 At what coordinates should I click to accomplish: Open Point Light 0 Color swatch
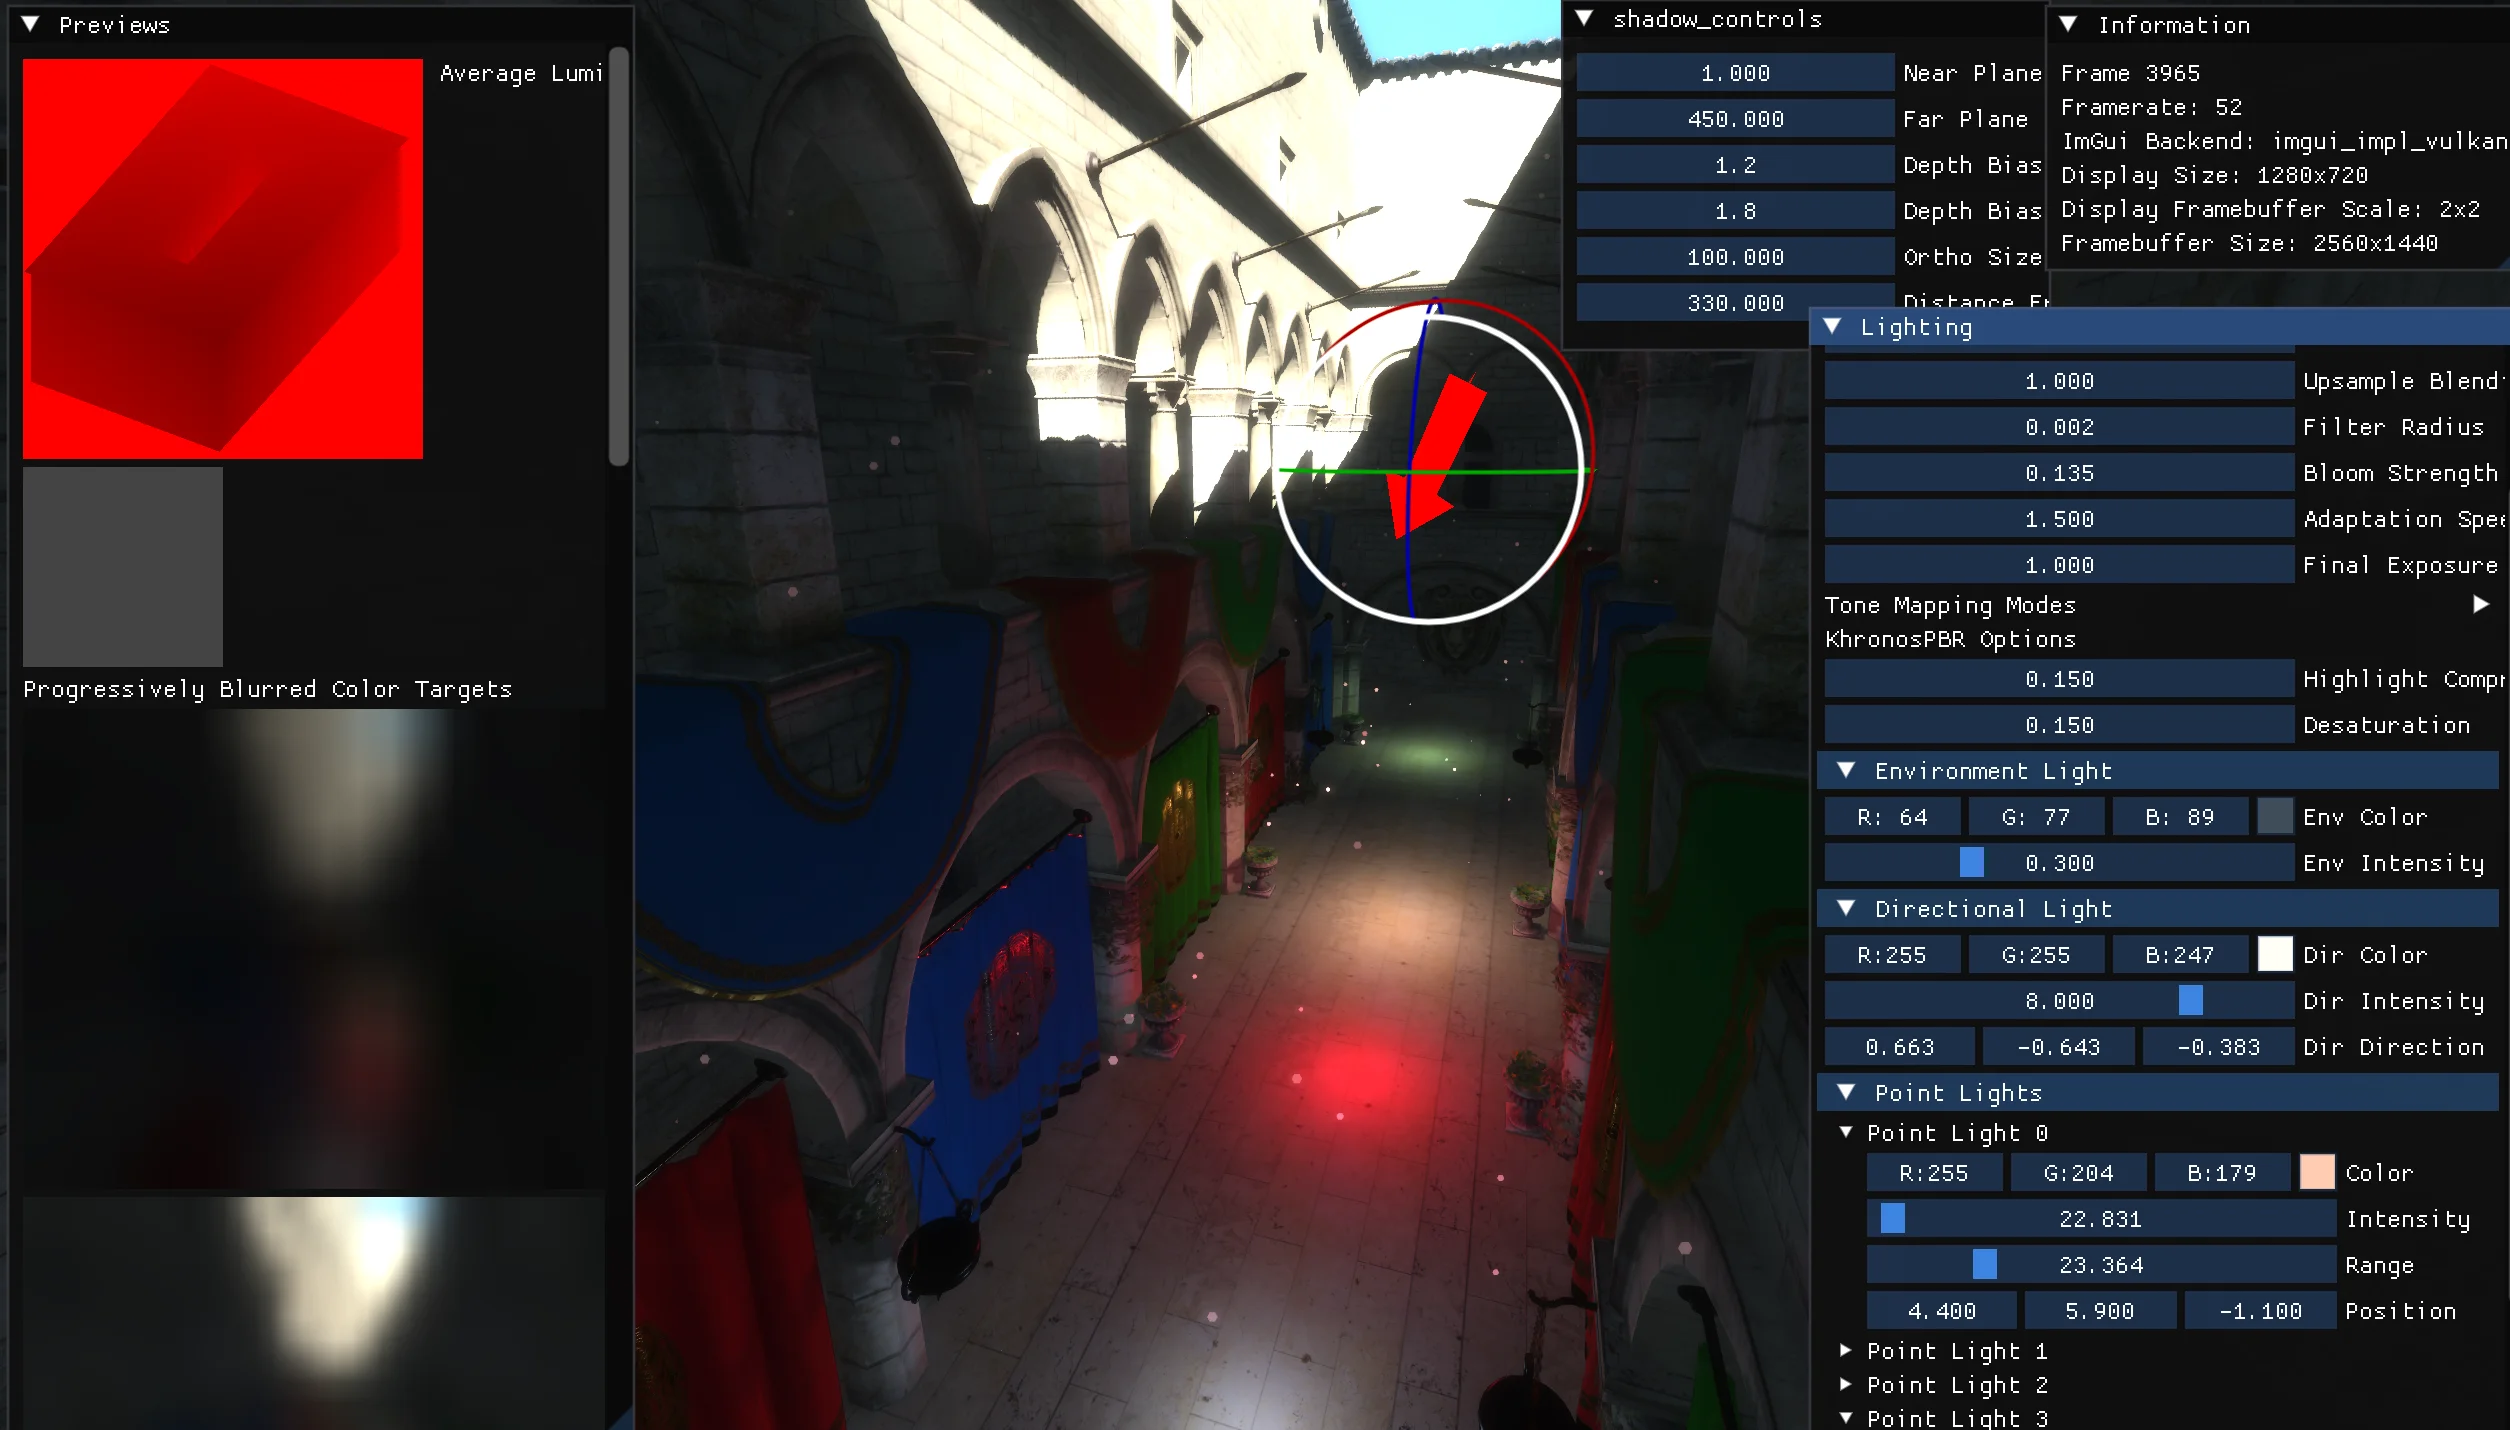pyautogui.click(x=2317, y=1172)
